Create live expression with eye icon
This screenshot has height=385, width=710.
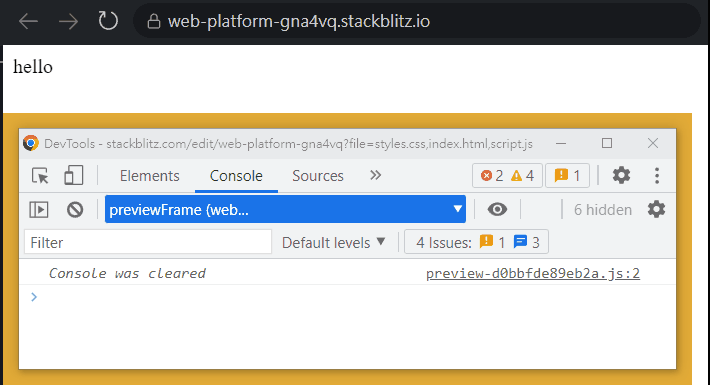click(x=497, y=209)
